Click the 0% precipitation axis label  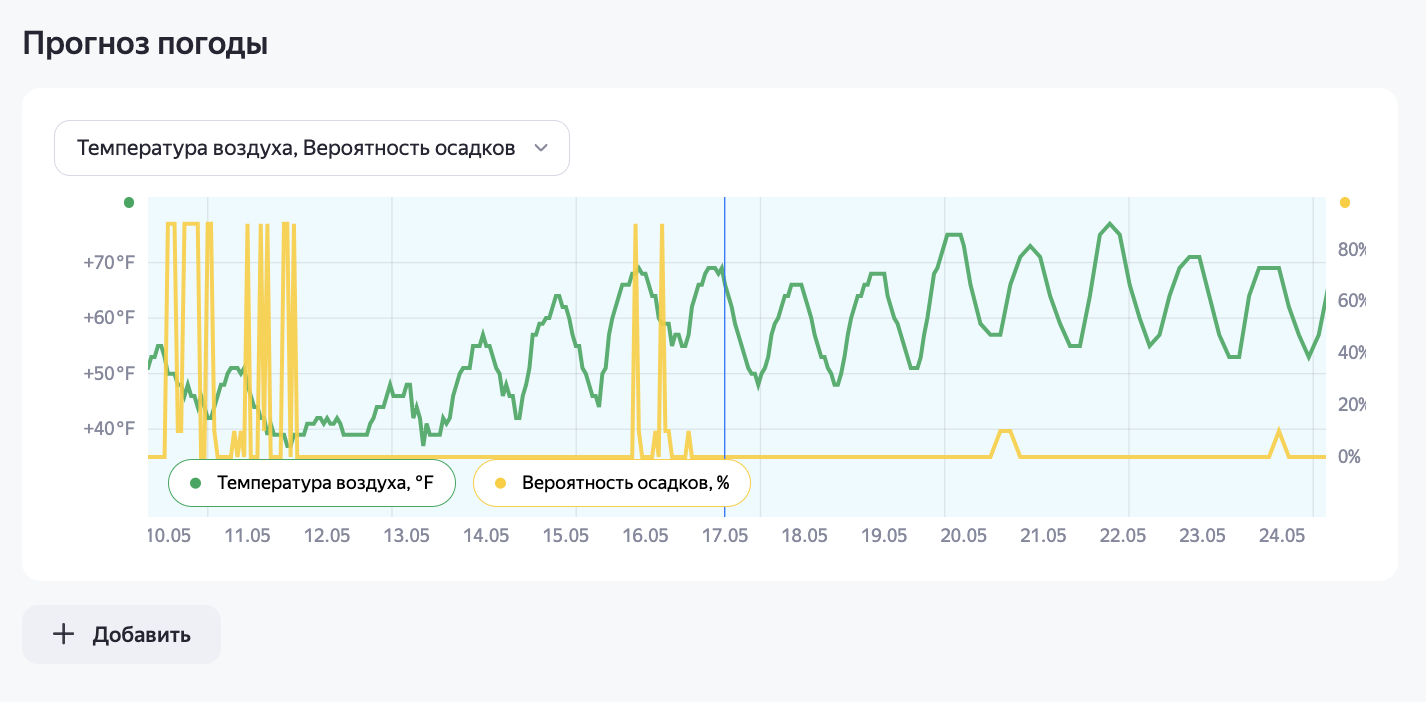coord(1349,457)
